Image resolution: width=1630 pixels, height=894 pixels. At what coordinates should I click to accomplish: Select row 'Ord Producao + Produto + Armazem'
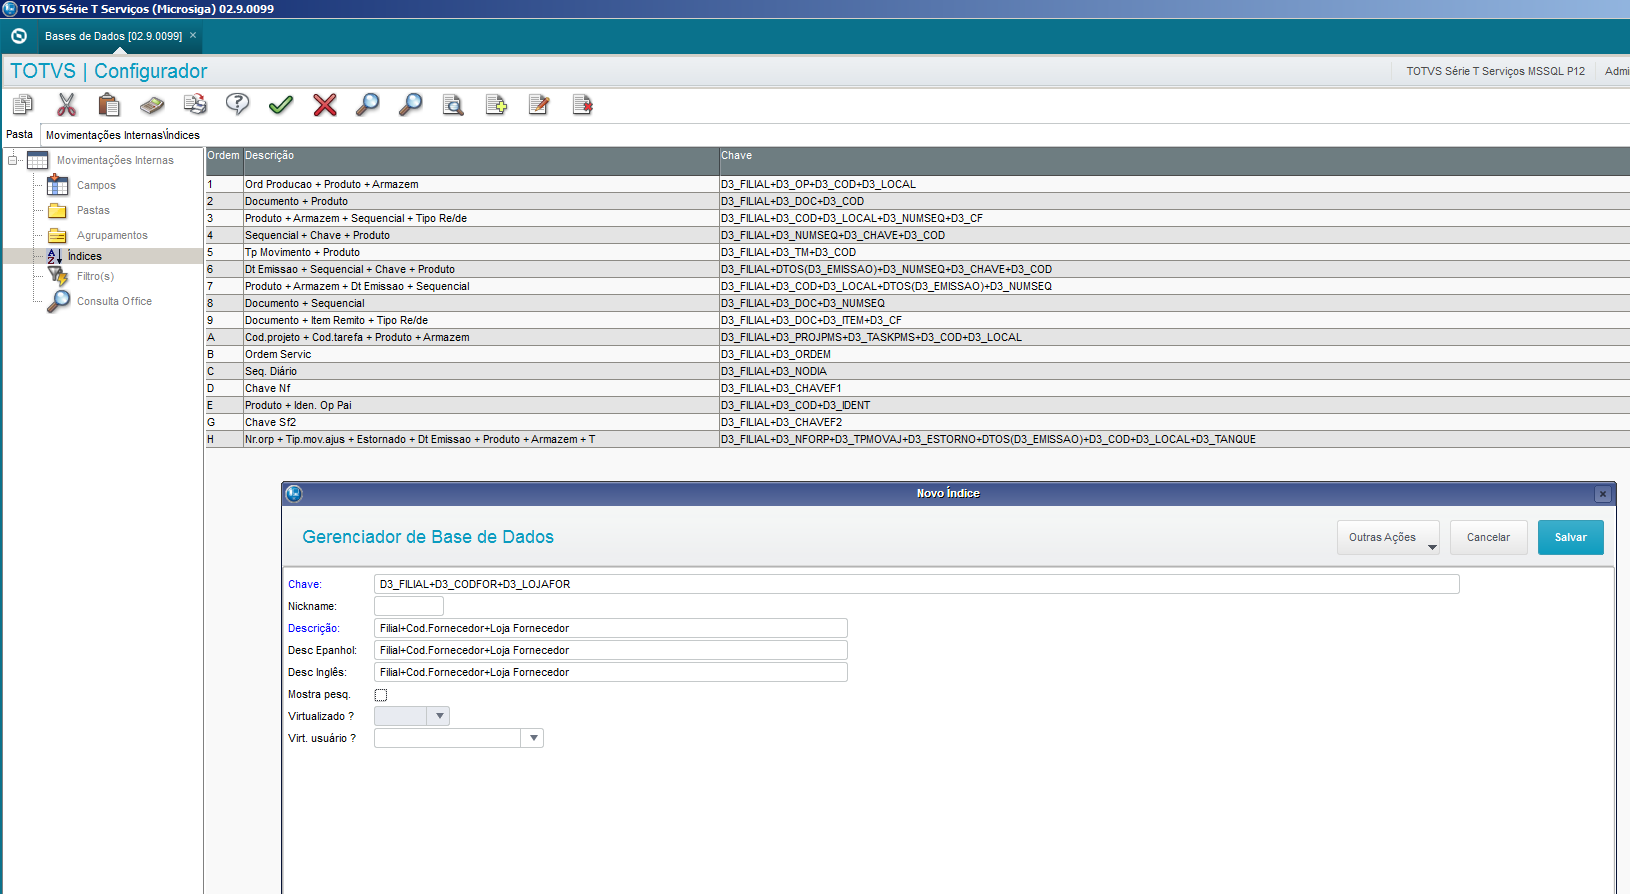[x=918, y=184]
